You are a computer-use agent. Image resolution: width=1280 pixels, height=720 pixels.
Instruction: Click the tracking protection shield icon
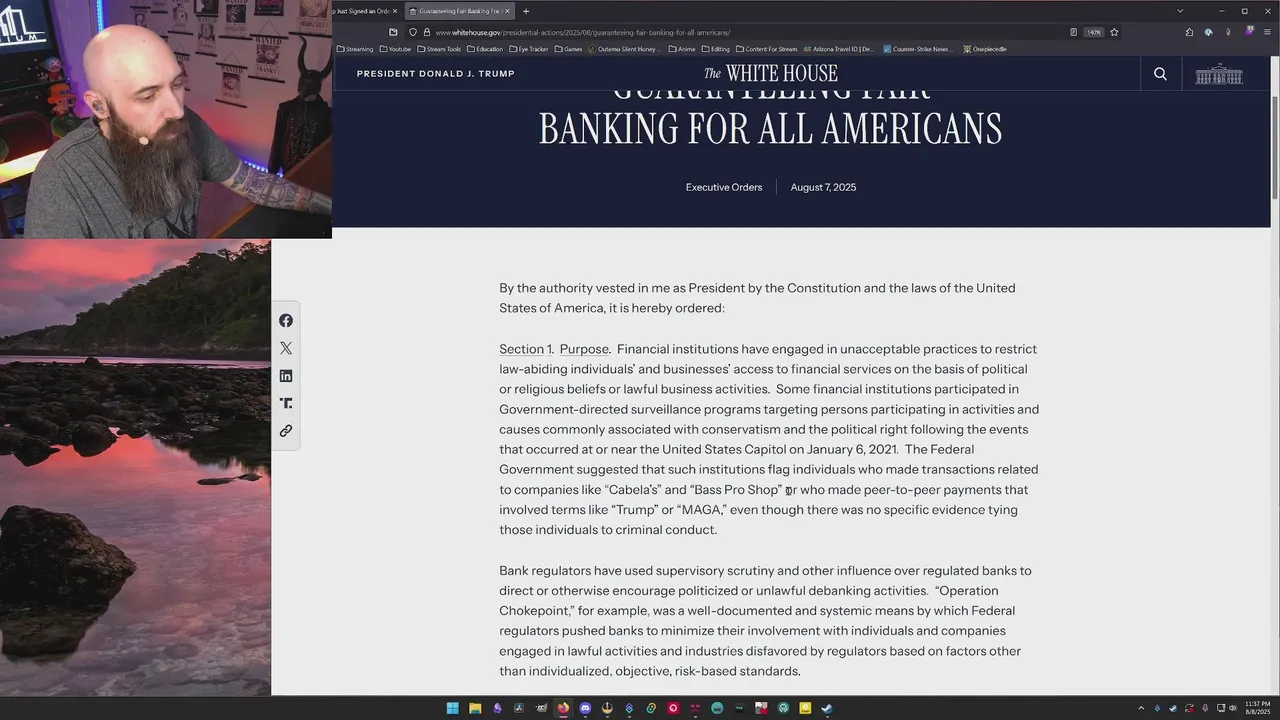pyautogui.click(x=413, y=32)
